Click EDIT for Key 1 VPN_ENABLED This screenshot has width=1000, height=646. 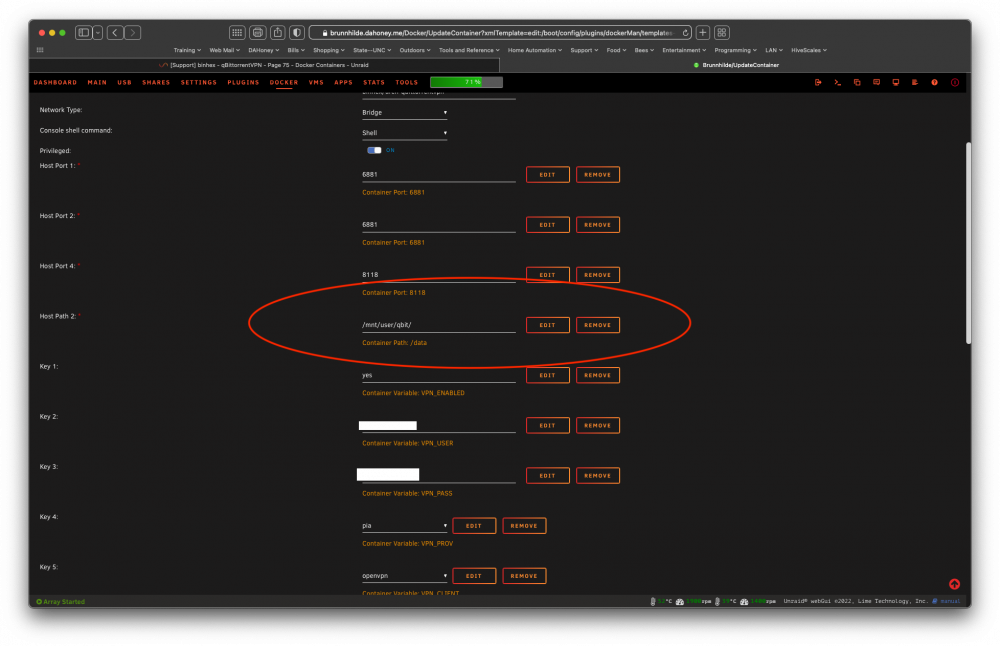547,376
